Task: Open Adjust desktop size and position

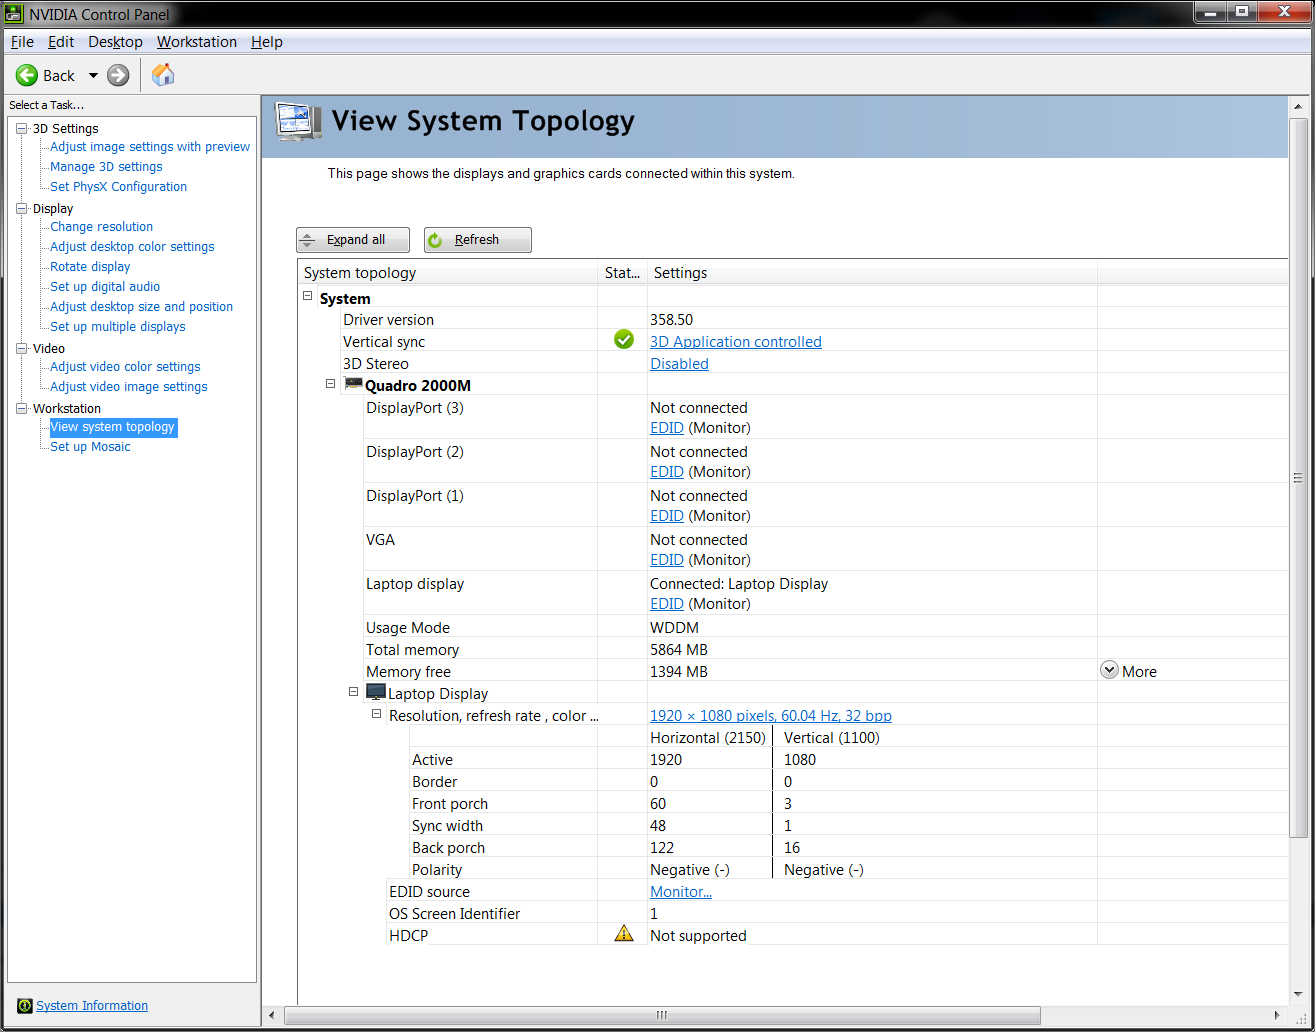Action: [141, 307]
